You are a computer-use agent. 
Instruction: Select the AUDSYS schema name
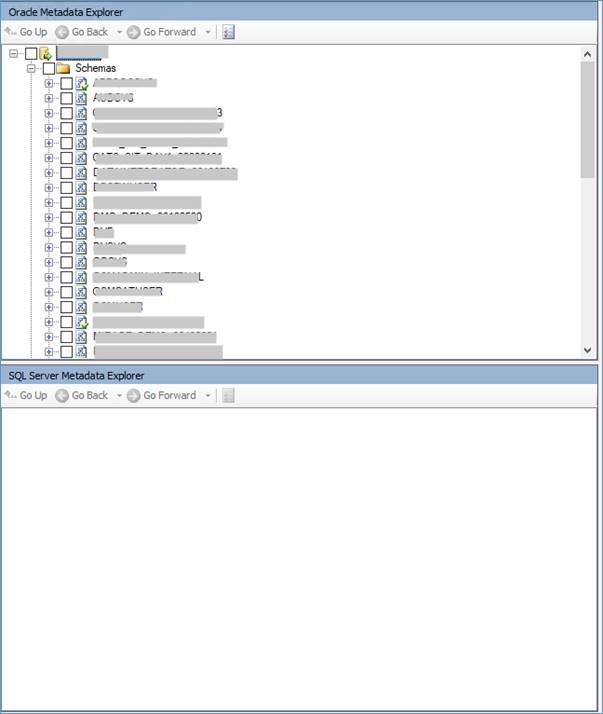click(113, 97)
